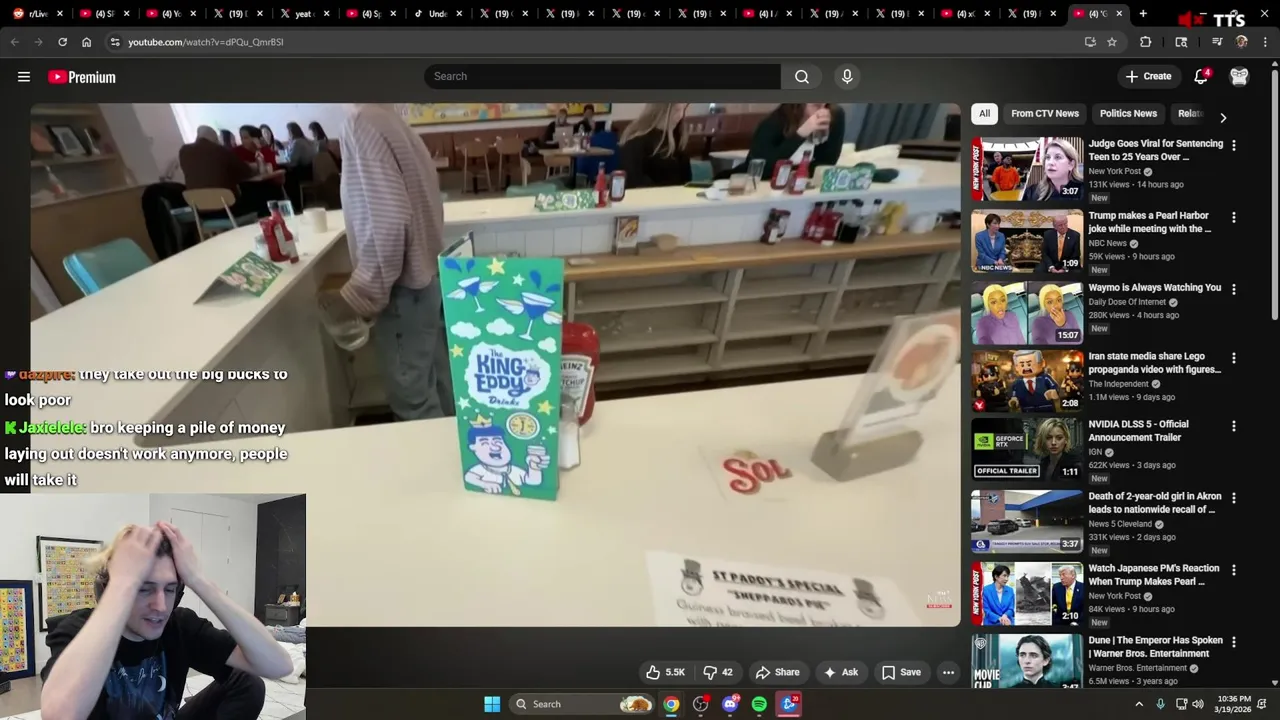Click the Windows taskbar Search box
Screen dimensions: 1280x720
(x=583, y=704)
